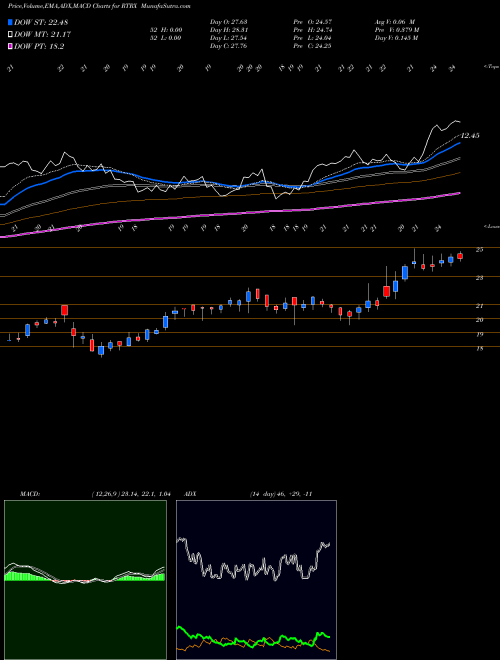Click the large red candle at the 21 level on the left
This screenshot has width=500, height=660.
point(64,311)
